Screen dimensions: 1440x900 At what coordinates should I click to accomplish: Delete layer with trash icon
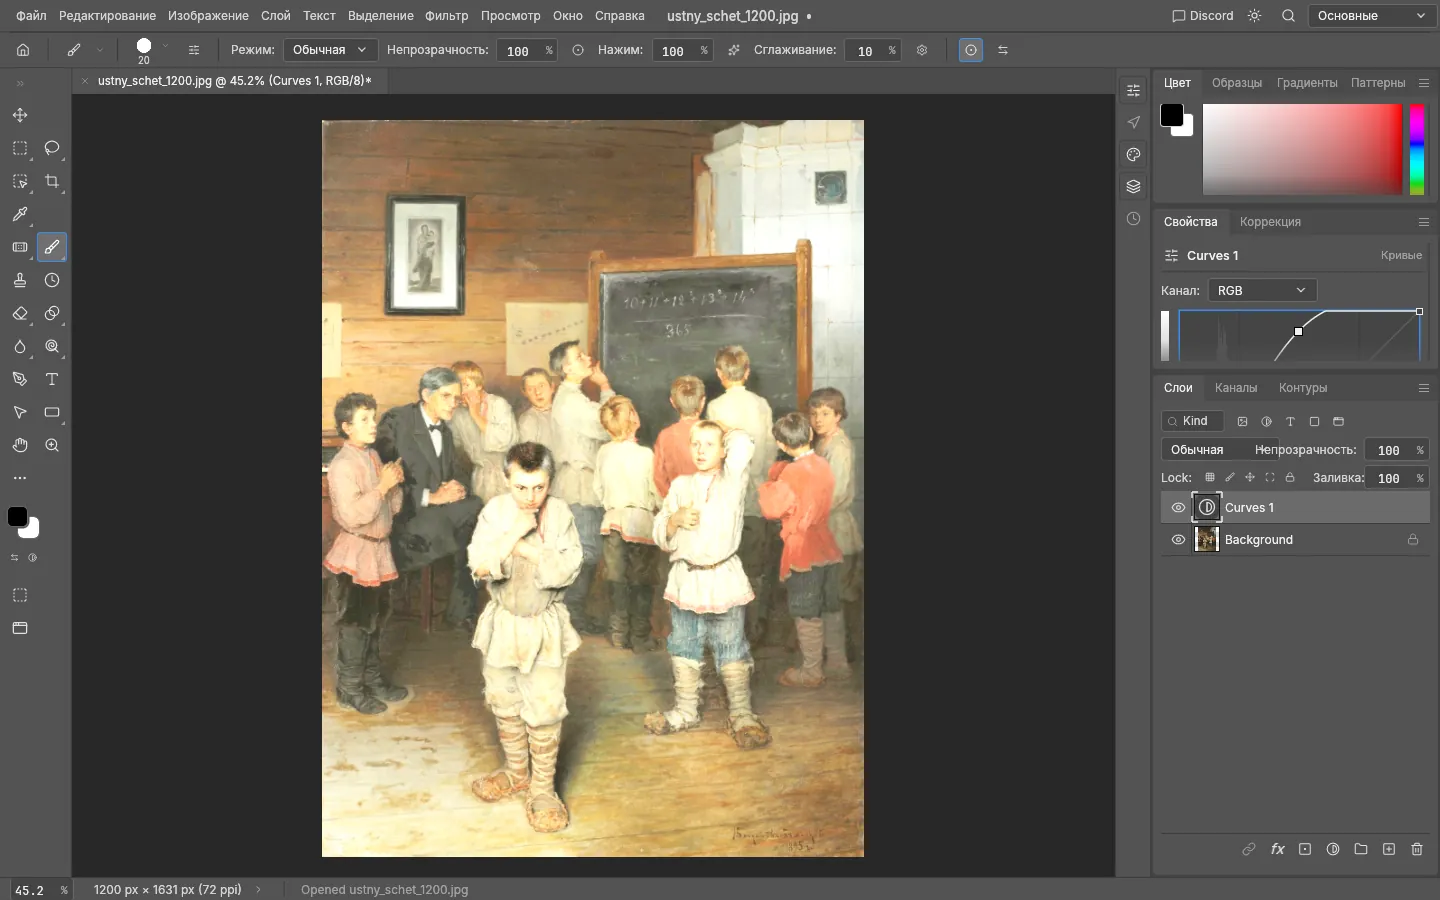click(x=1417, y=849)
